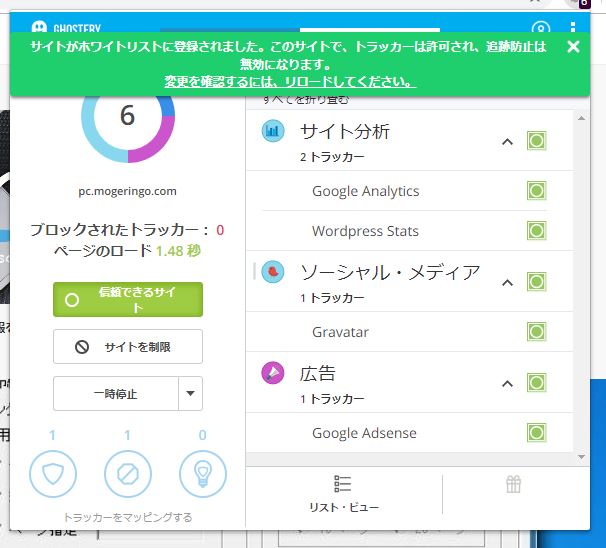Open the gift rewards tab icon
The height and width of the screenshot is (548, 606).
514,484
